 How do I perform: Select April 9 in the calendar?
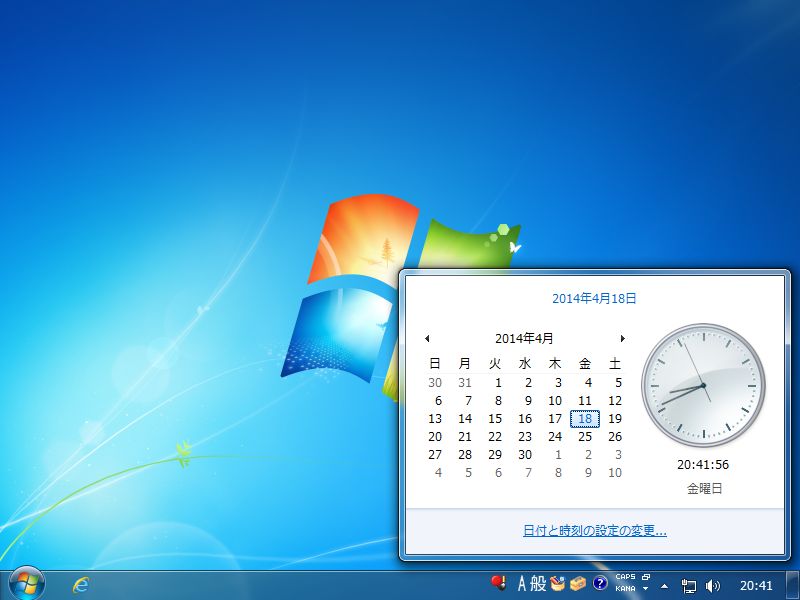point(528,401)
